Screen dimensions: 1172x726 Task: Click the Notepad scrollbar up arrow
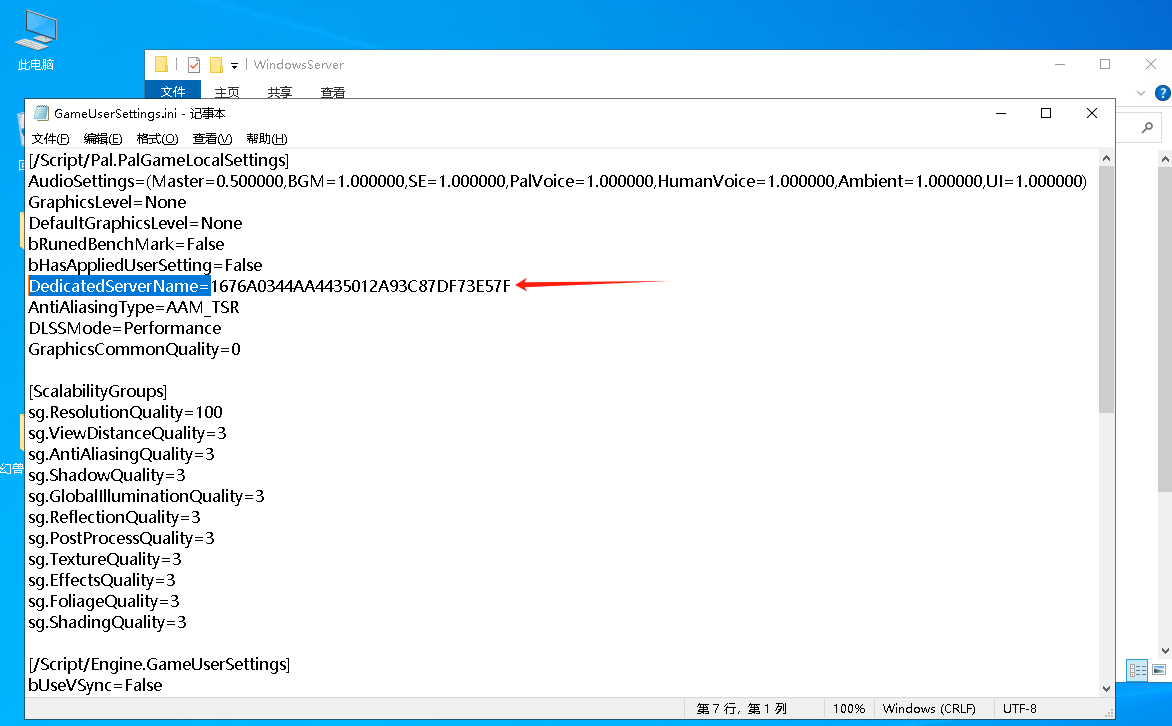click(1106, 159)
